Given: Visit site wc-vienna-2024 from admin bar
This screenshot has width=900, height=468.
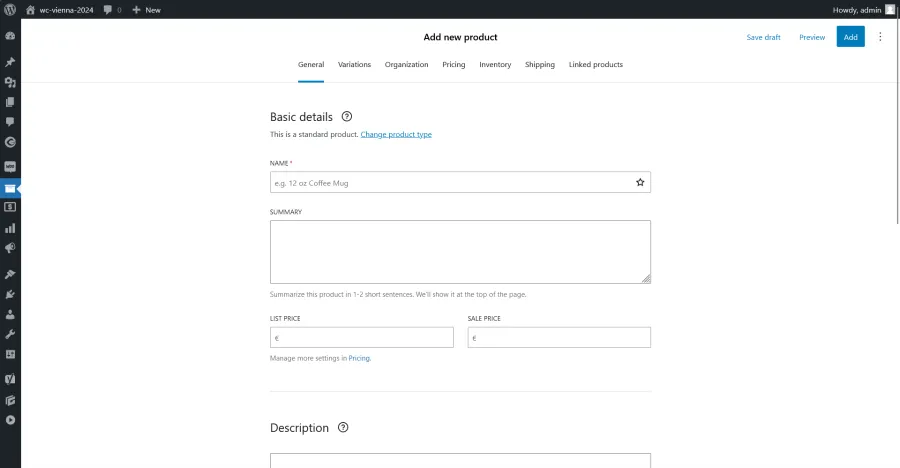Looking at the screenshot, I should 60,10.
